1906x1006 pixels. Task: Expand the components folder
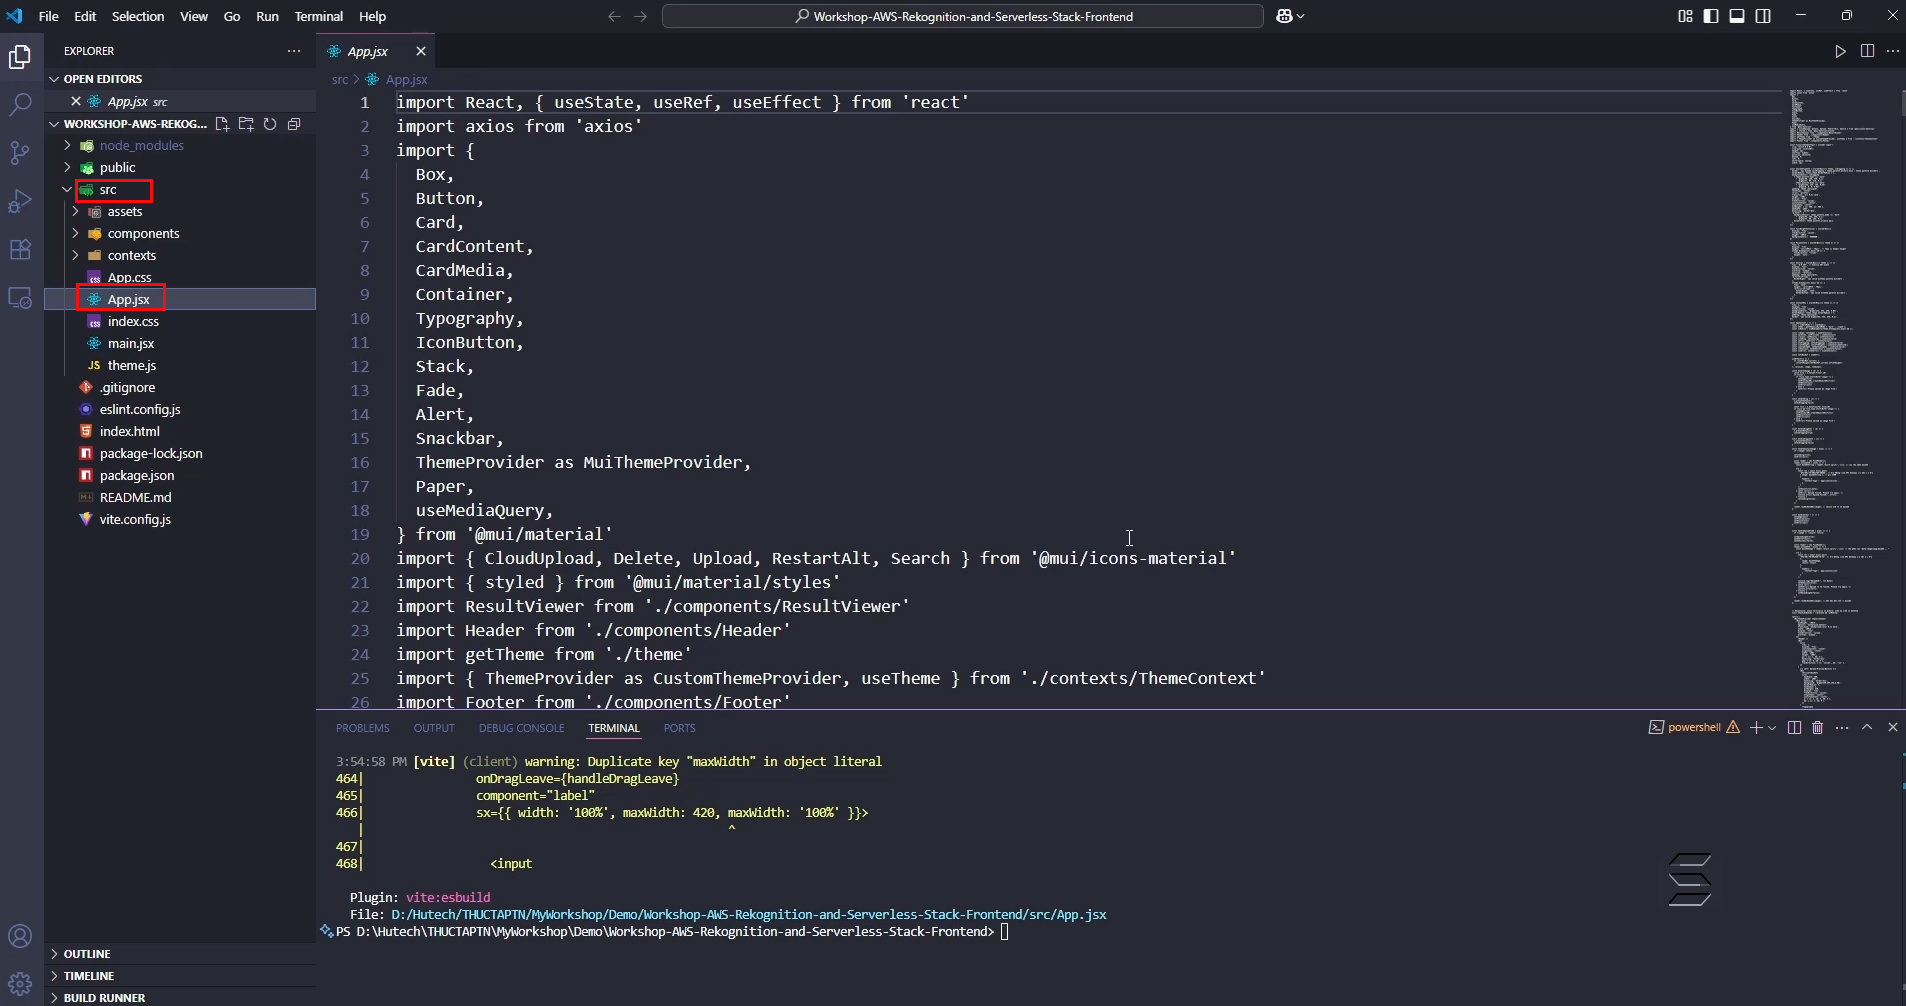coord(75,233)
